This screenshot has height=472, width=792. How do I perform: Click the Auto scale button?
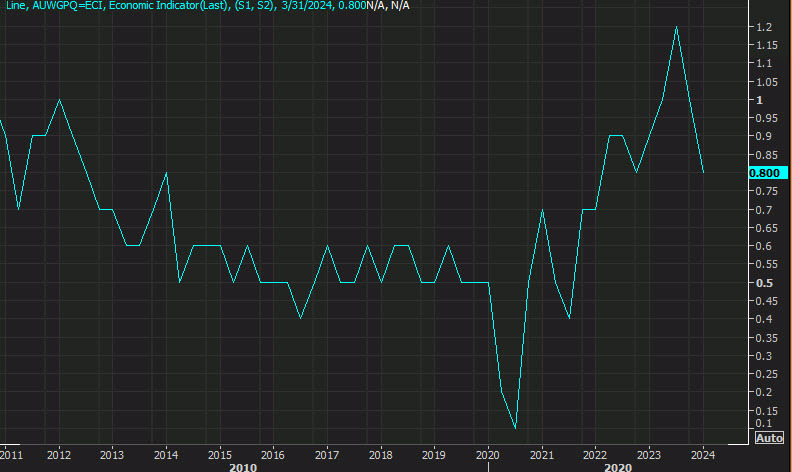[x=769, y=438]
